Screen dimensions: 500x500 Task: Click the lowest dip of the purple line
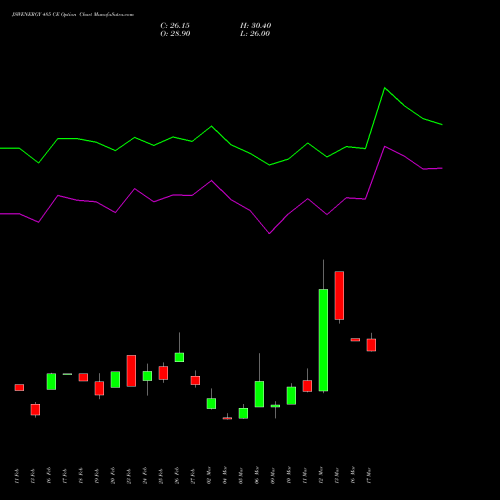coord(269,233)
